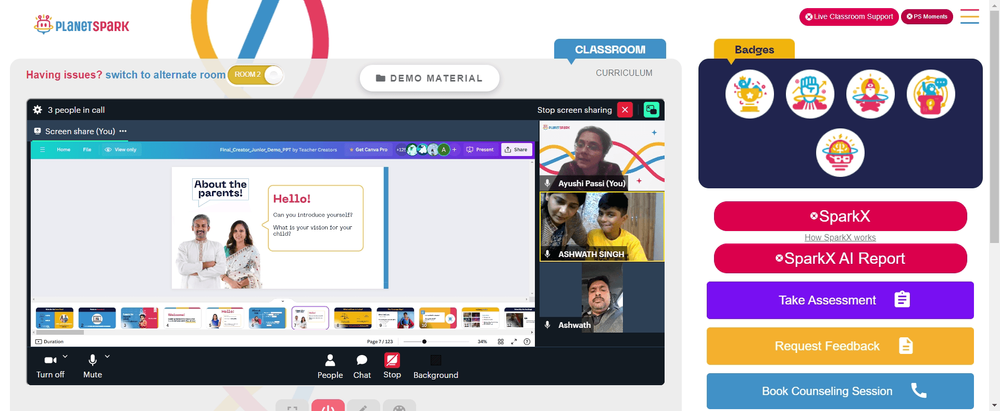The height and width of the screenshot is (411, 1000).
Task: Select slide thumbnail 1
Action: (54, 318)
